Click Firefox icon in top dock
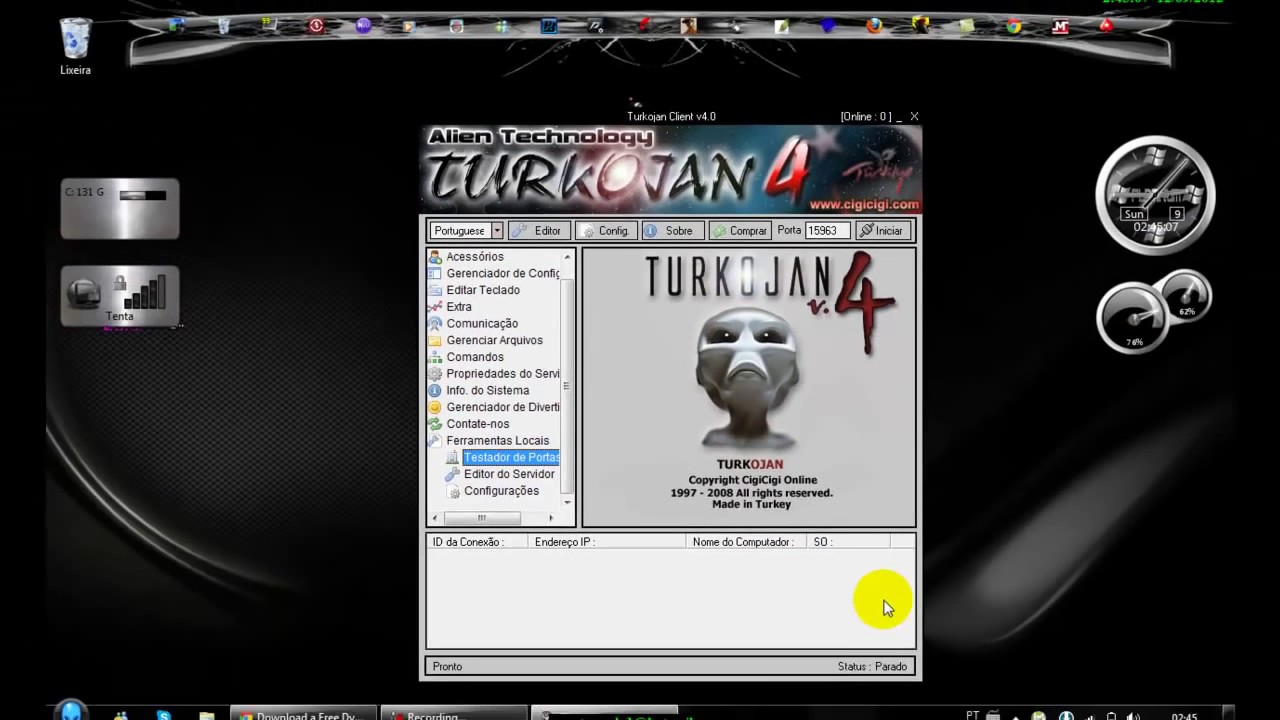The width and height of the screenshot is (1280, 720). click(875, 26)
